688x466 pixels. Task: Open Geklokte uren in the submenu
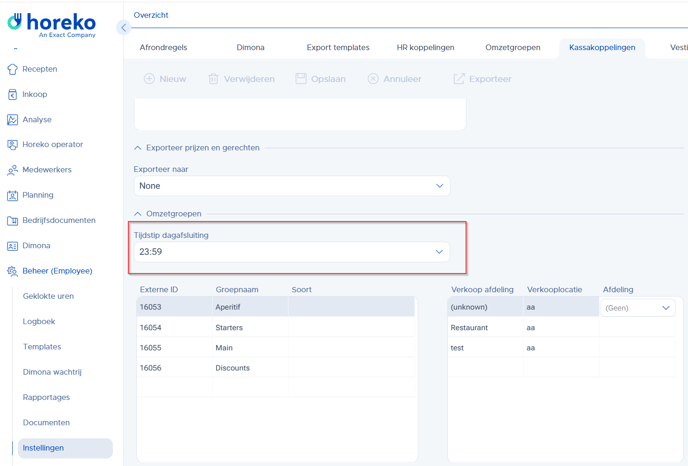tap(48, 296)
